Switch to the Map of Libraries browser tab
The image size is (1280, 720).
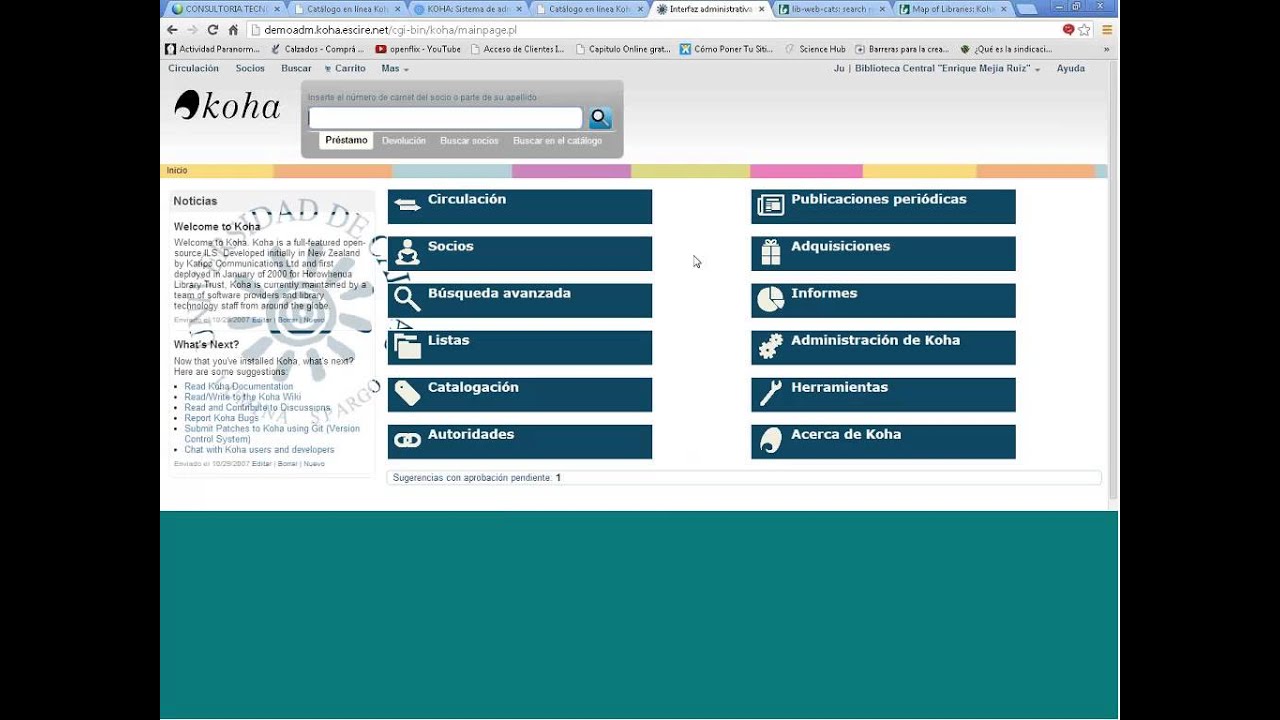pos(953,9)
